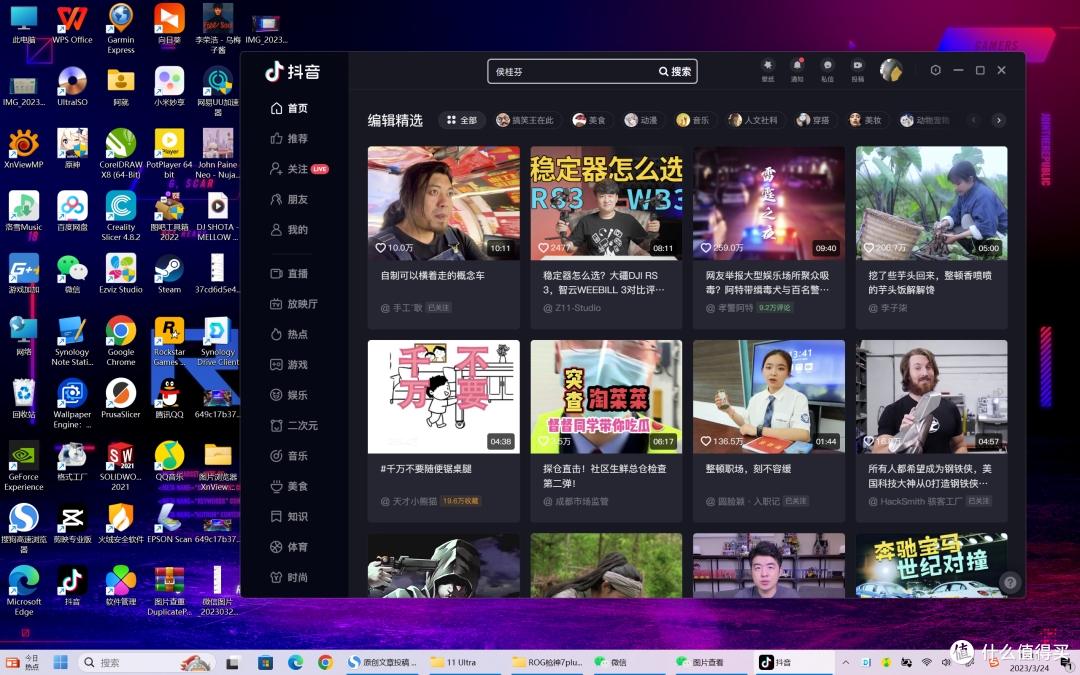Open 时尚 category in sidebar
This screenshot has width=1080, height=675.
click(289, 577)
